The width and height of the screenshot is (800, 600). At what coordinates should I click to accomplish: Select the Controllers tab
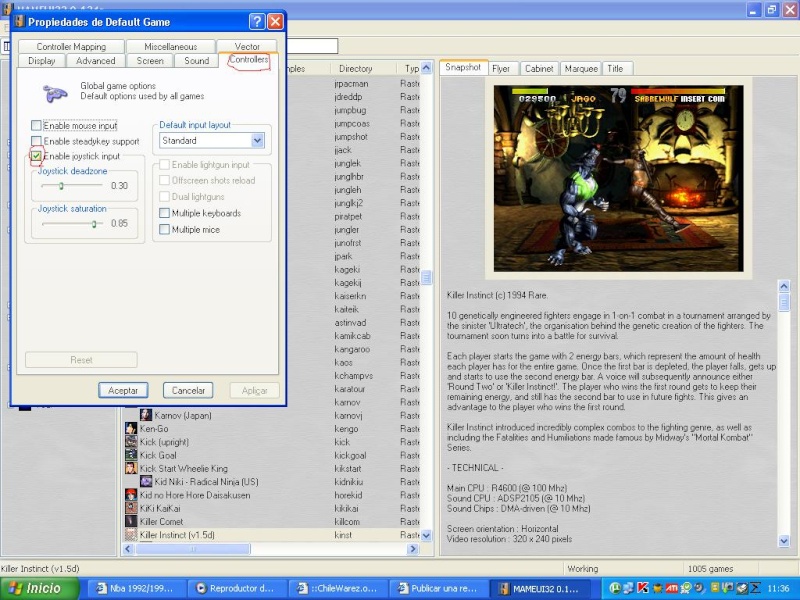click(248, 60)
